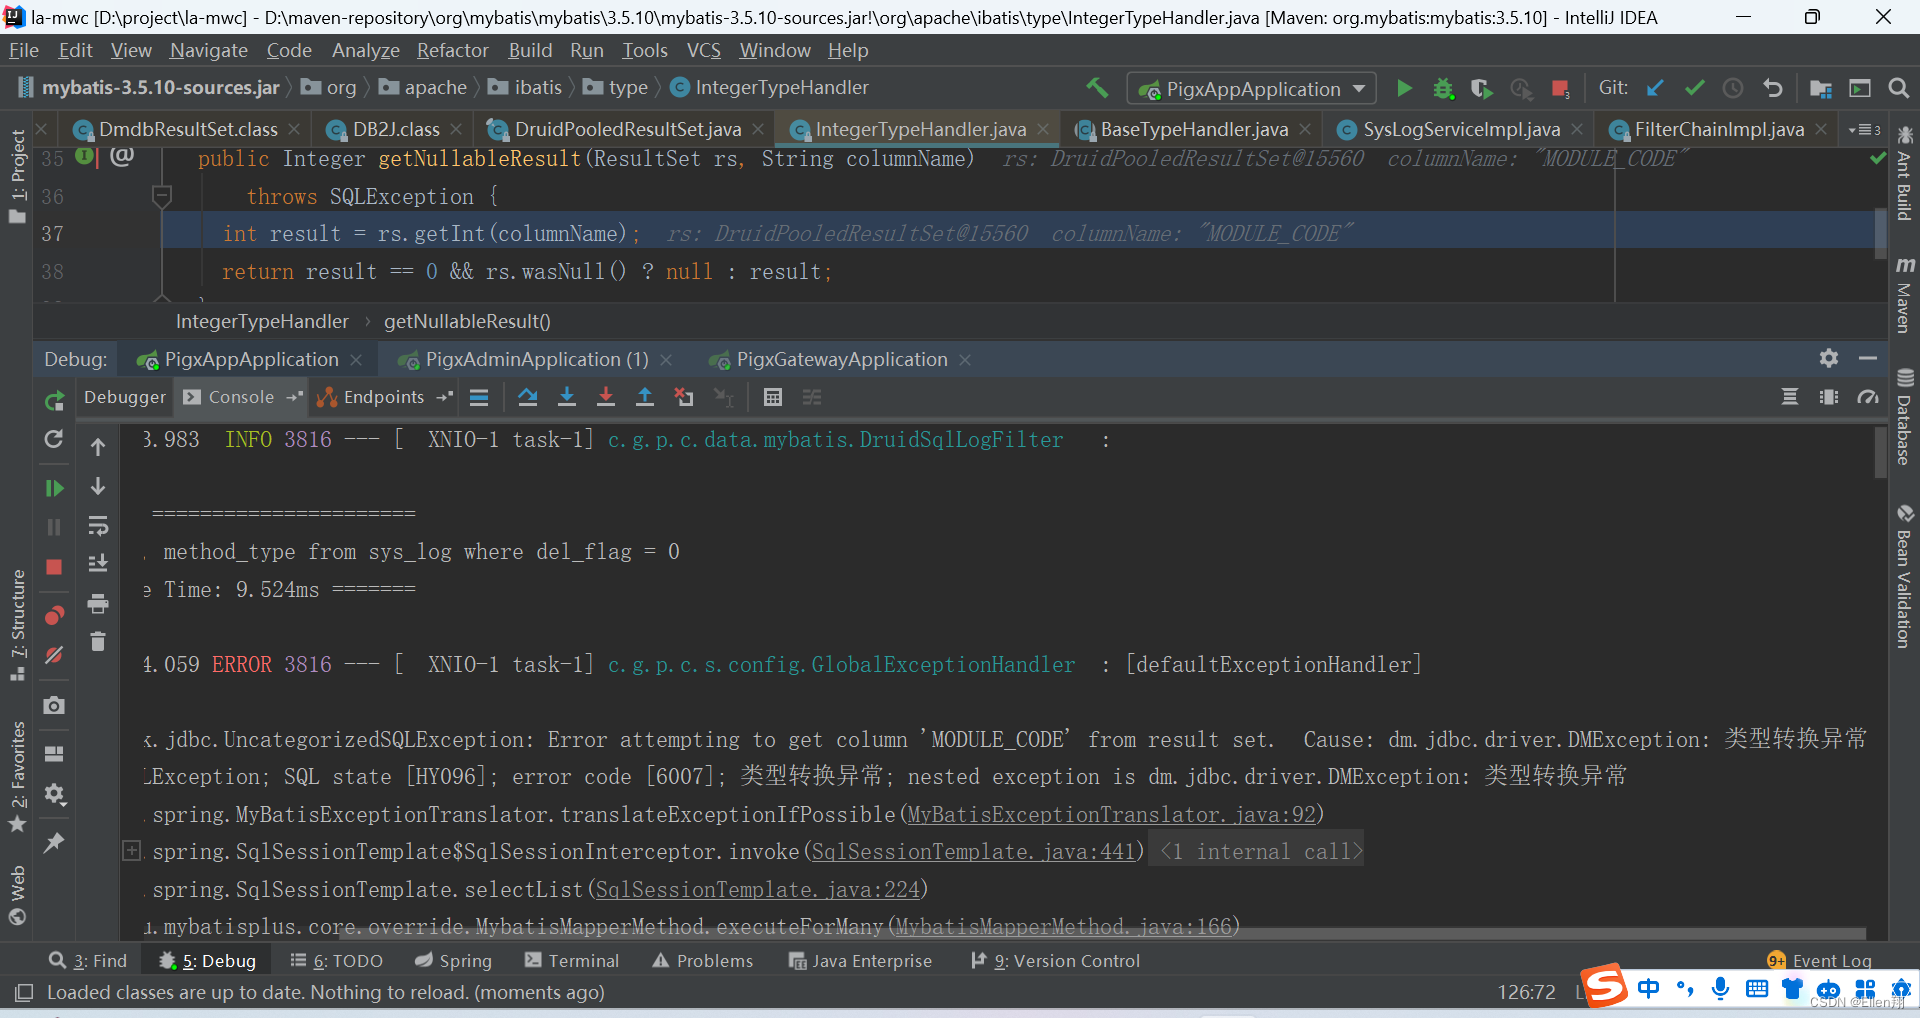This screenshot has height=1018, width=1920.
Task: Open the Event Log button
Action: 1819,961
